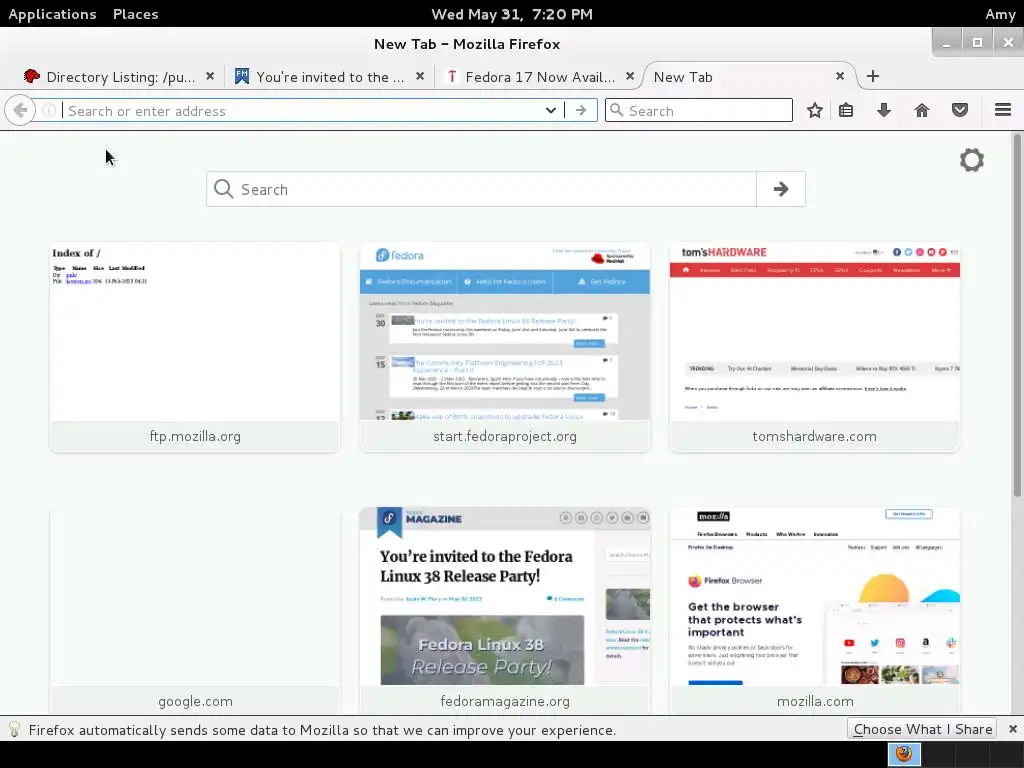Viewport: 1024px width, 768px height.
Task: Open the ftp.mozilla.org tile
Action: [195, 347]
